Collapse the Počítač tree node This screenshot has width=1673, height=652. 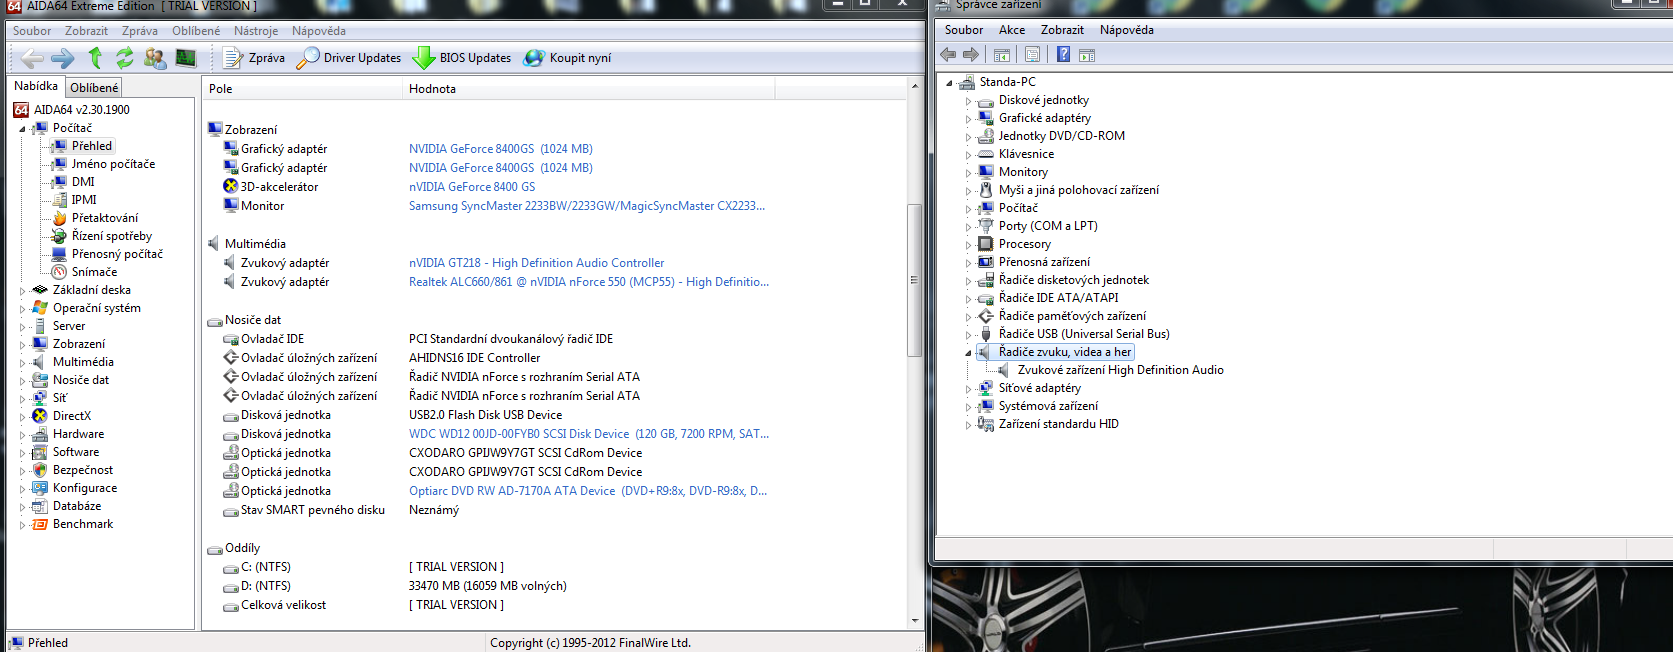22,129
